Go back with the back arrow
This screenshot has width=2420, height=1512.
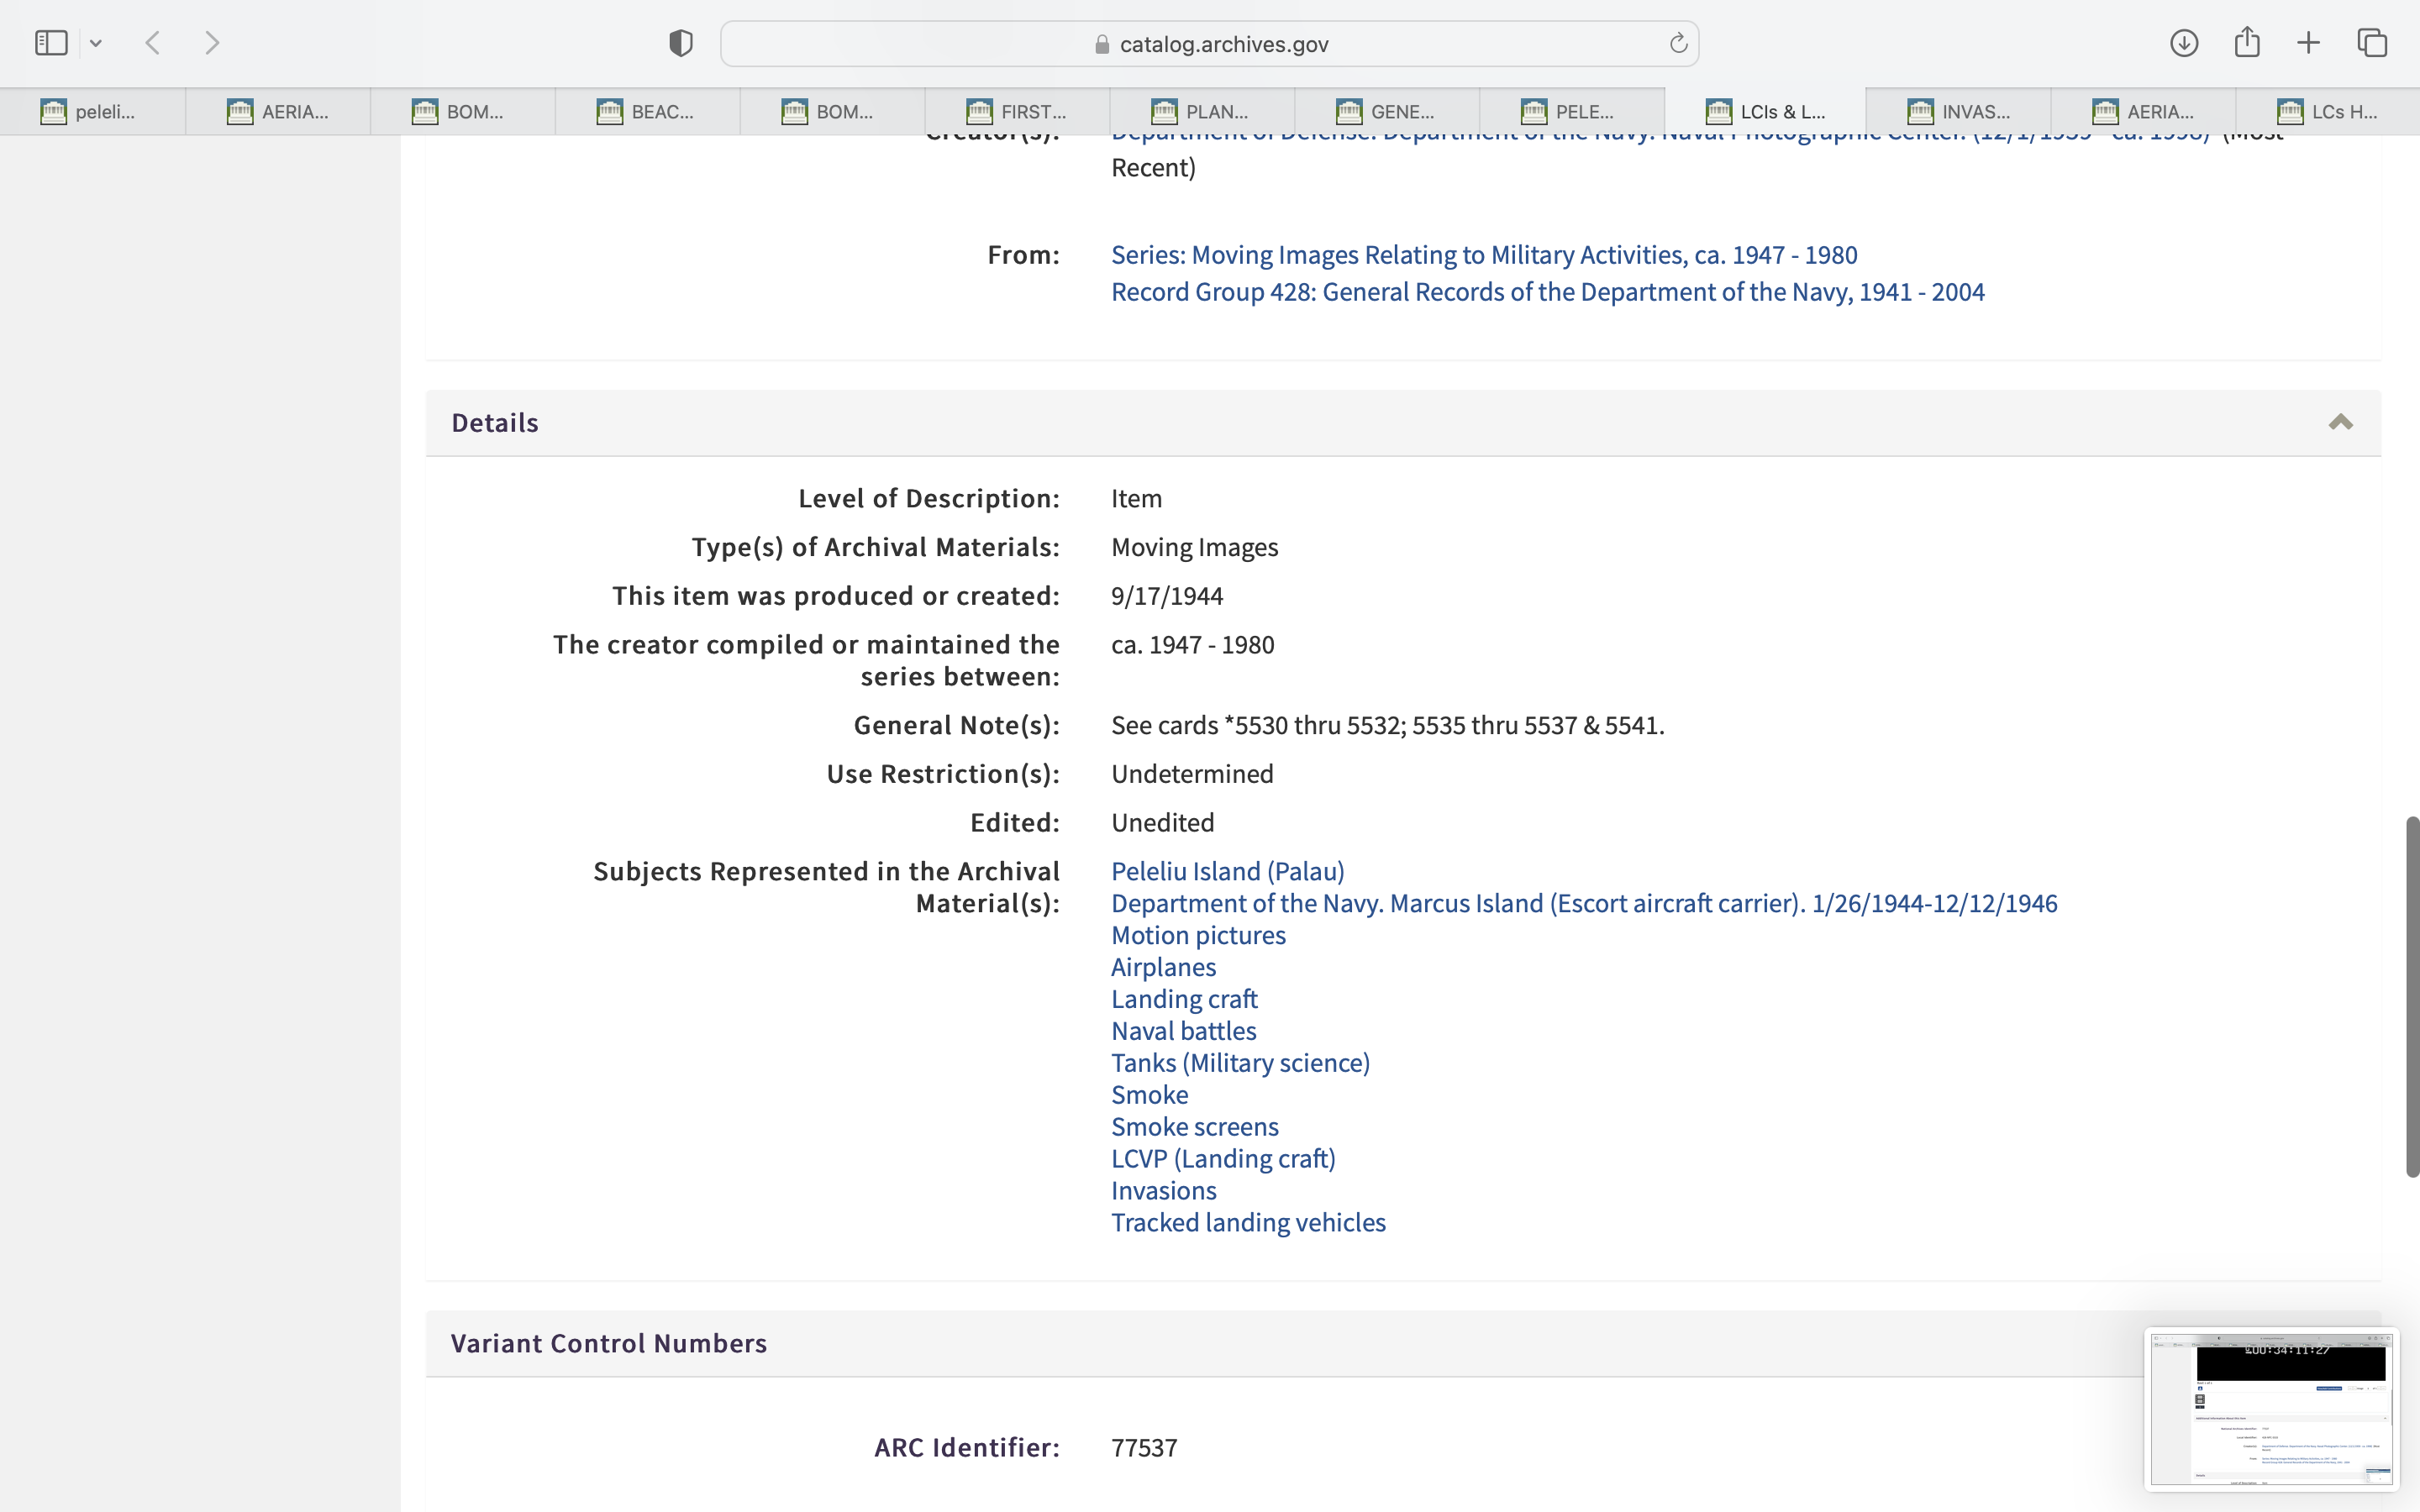pyautogui.click(x=153, y=43)
